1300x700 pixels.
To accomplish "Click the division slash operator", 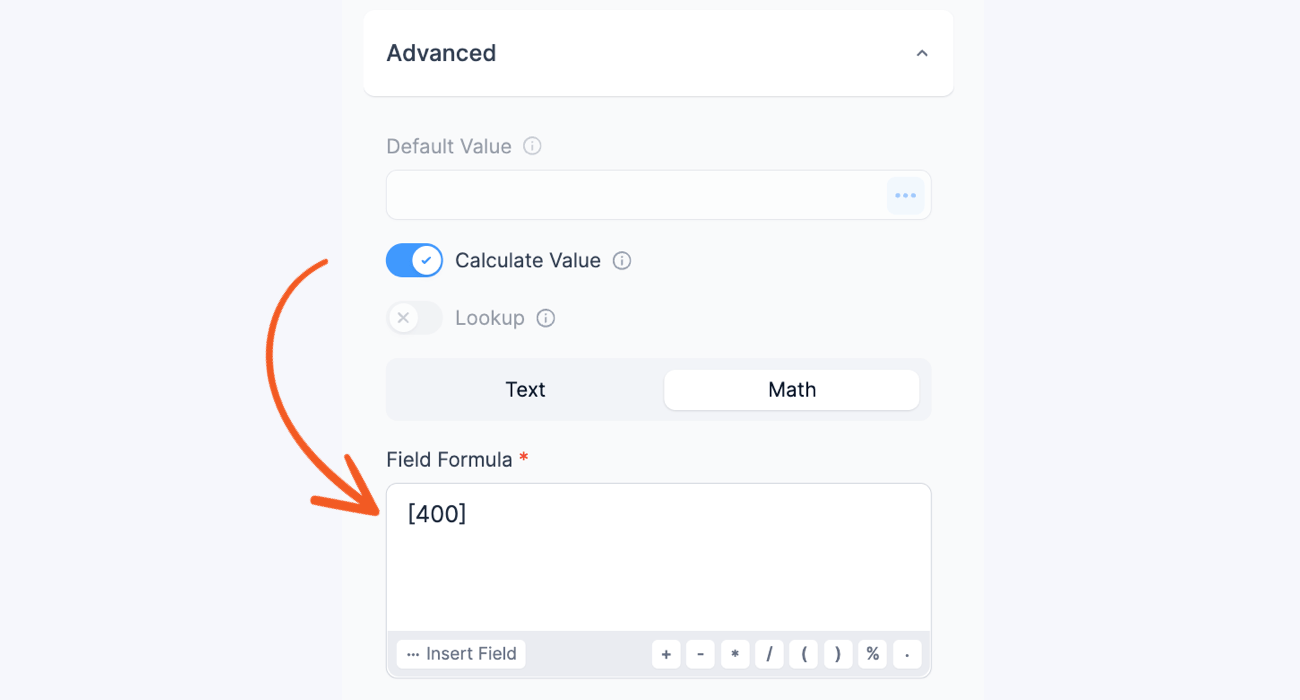I will (x=769, y=653).
